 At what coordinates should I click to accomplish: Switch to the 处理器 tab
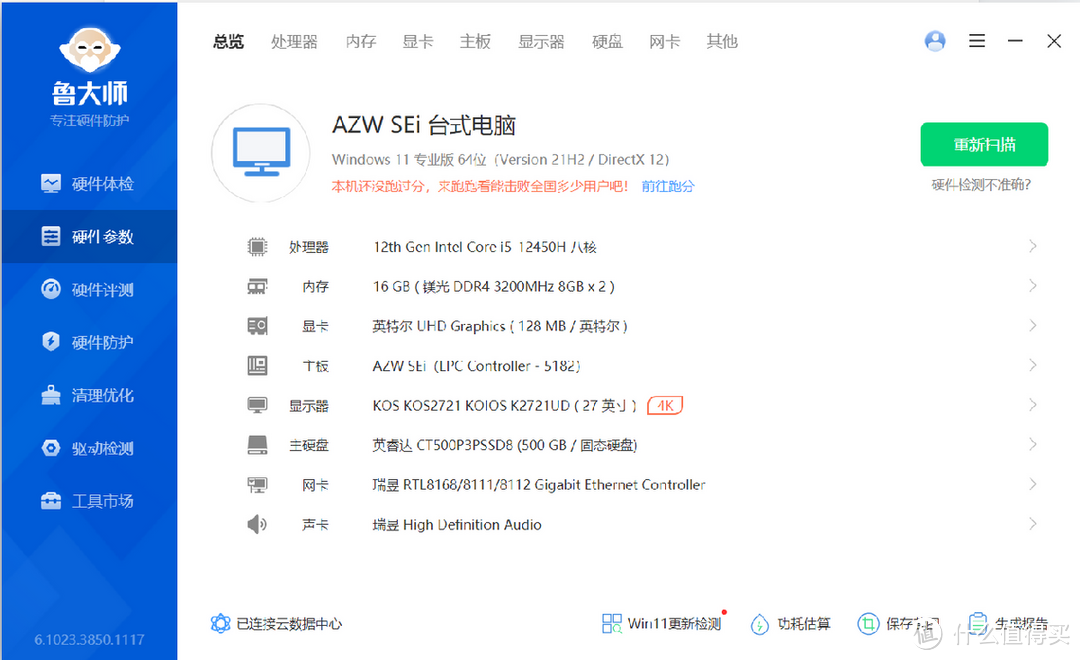pyautogui.click(x=294, y=41)
